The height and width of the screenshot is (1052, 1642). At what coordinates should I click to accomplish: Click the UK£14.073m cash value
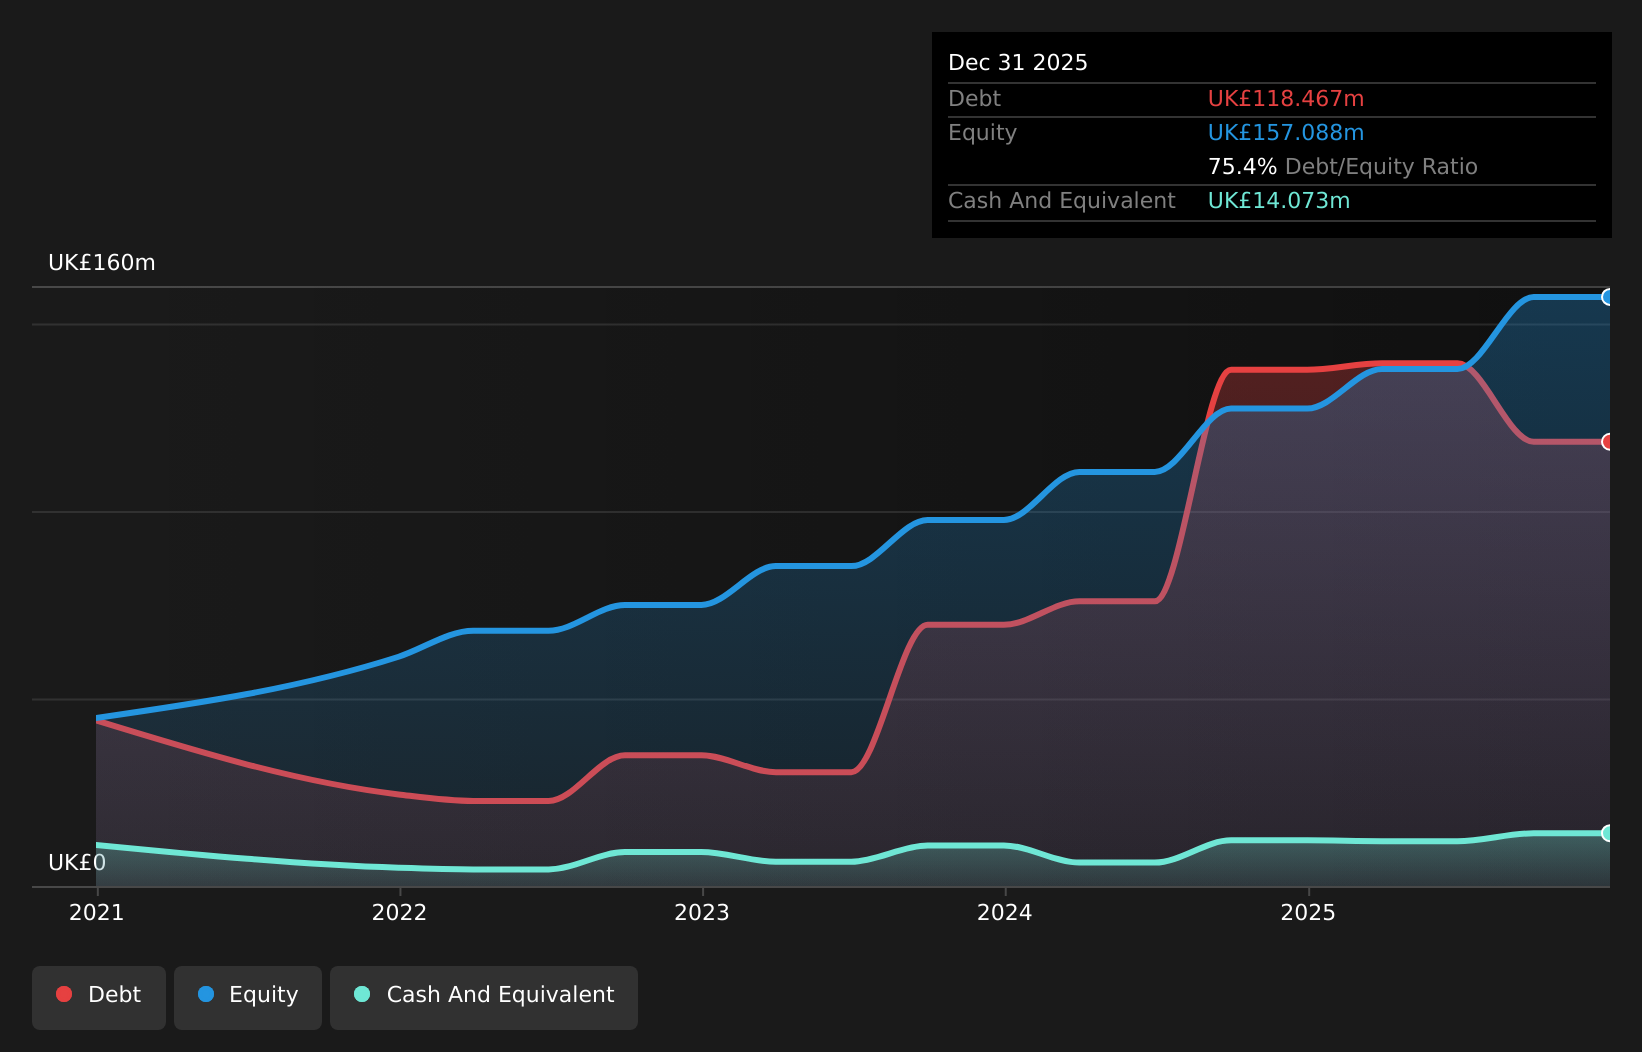click(1279, 201)
